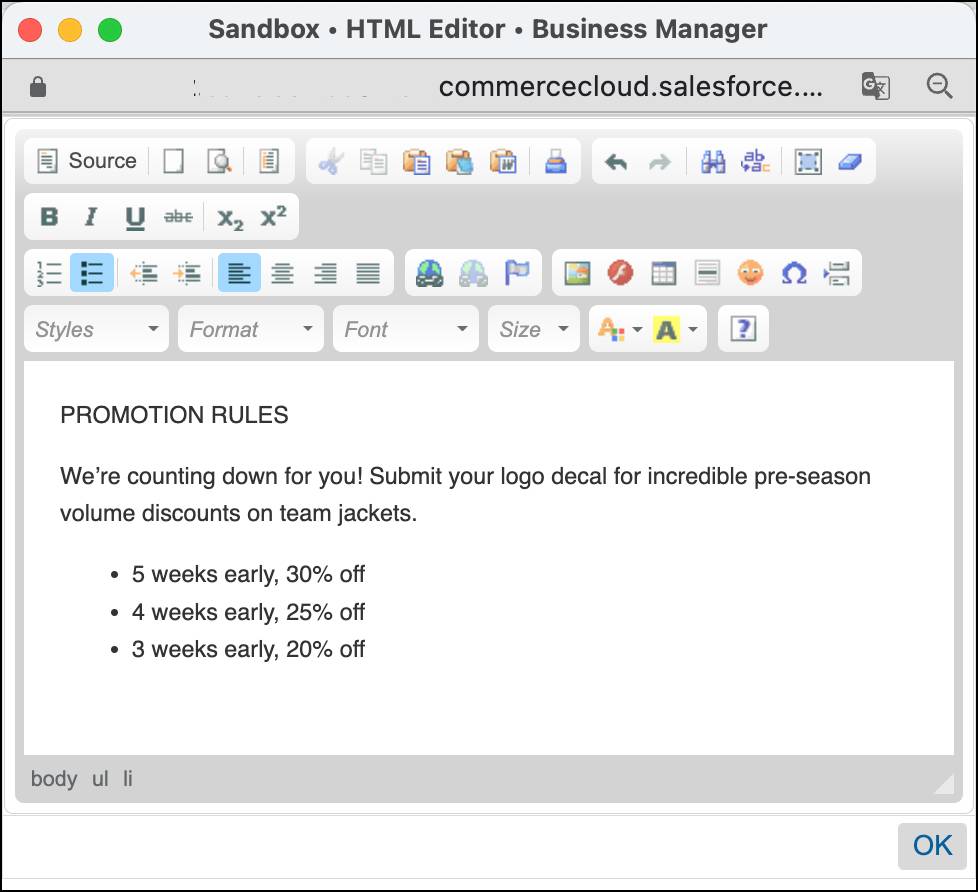This screenshot has width=978, height=892.
Task: Open the Templates icon
Action: click(269, 161)
